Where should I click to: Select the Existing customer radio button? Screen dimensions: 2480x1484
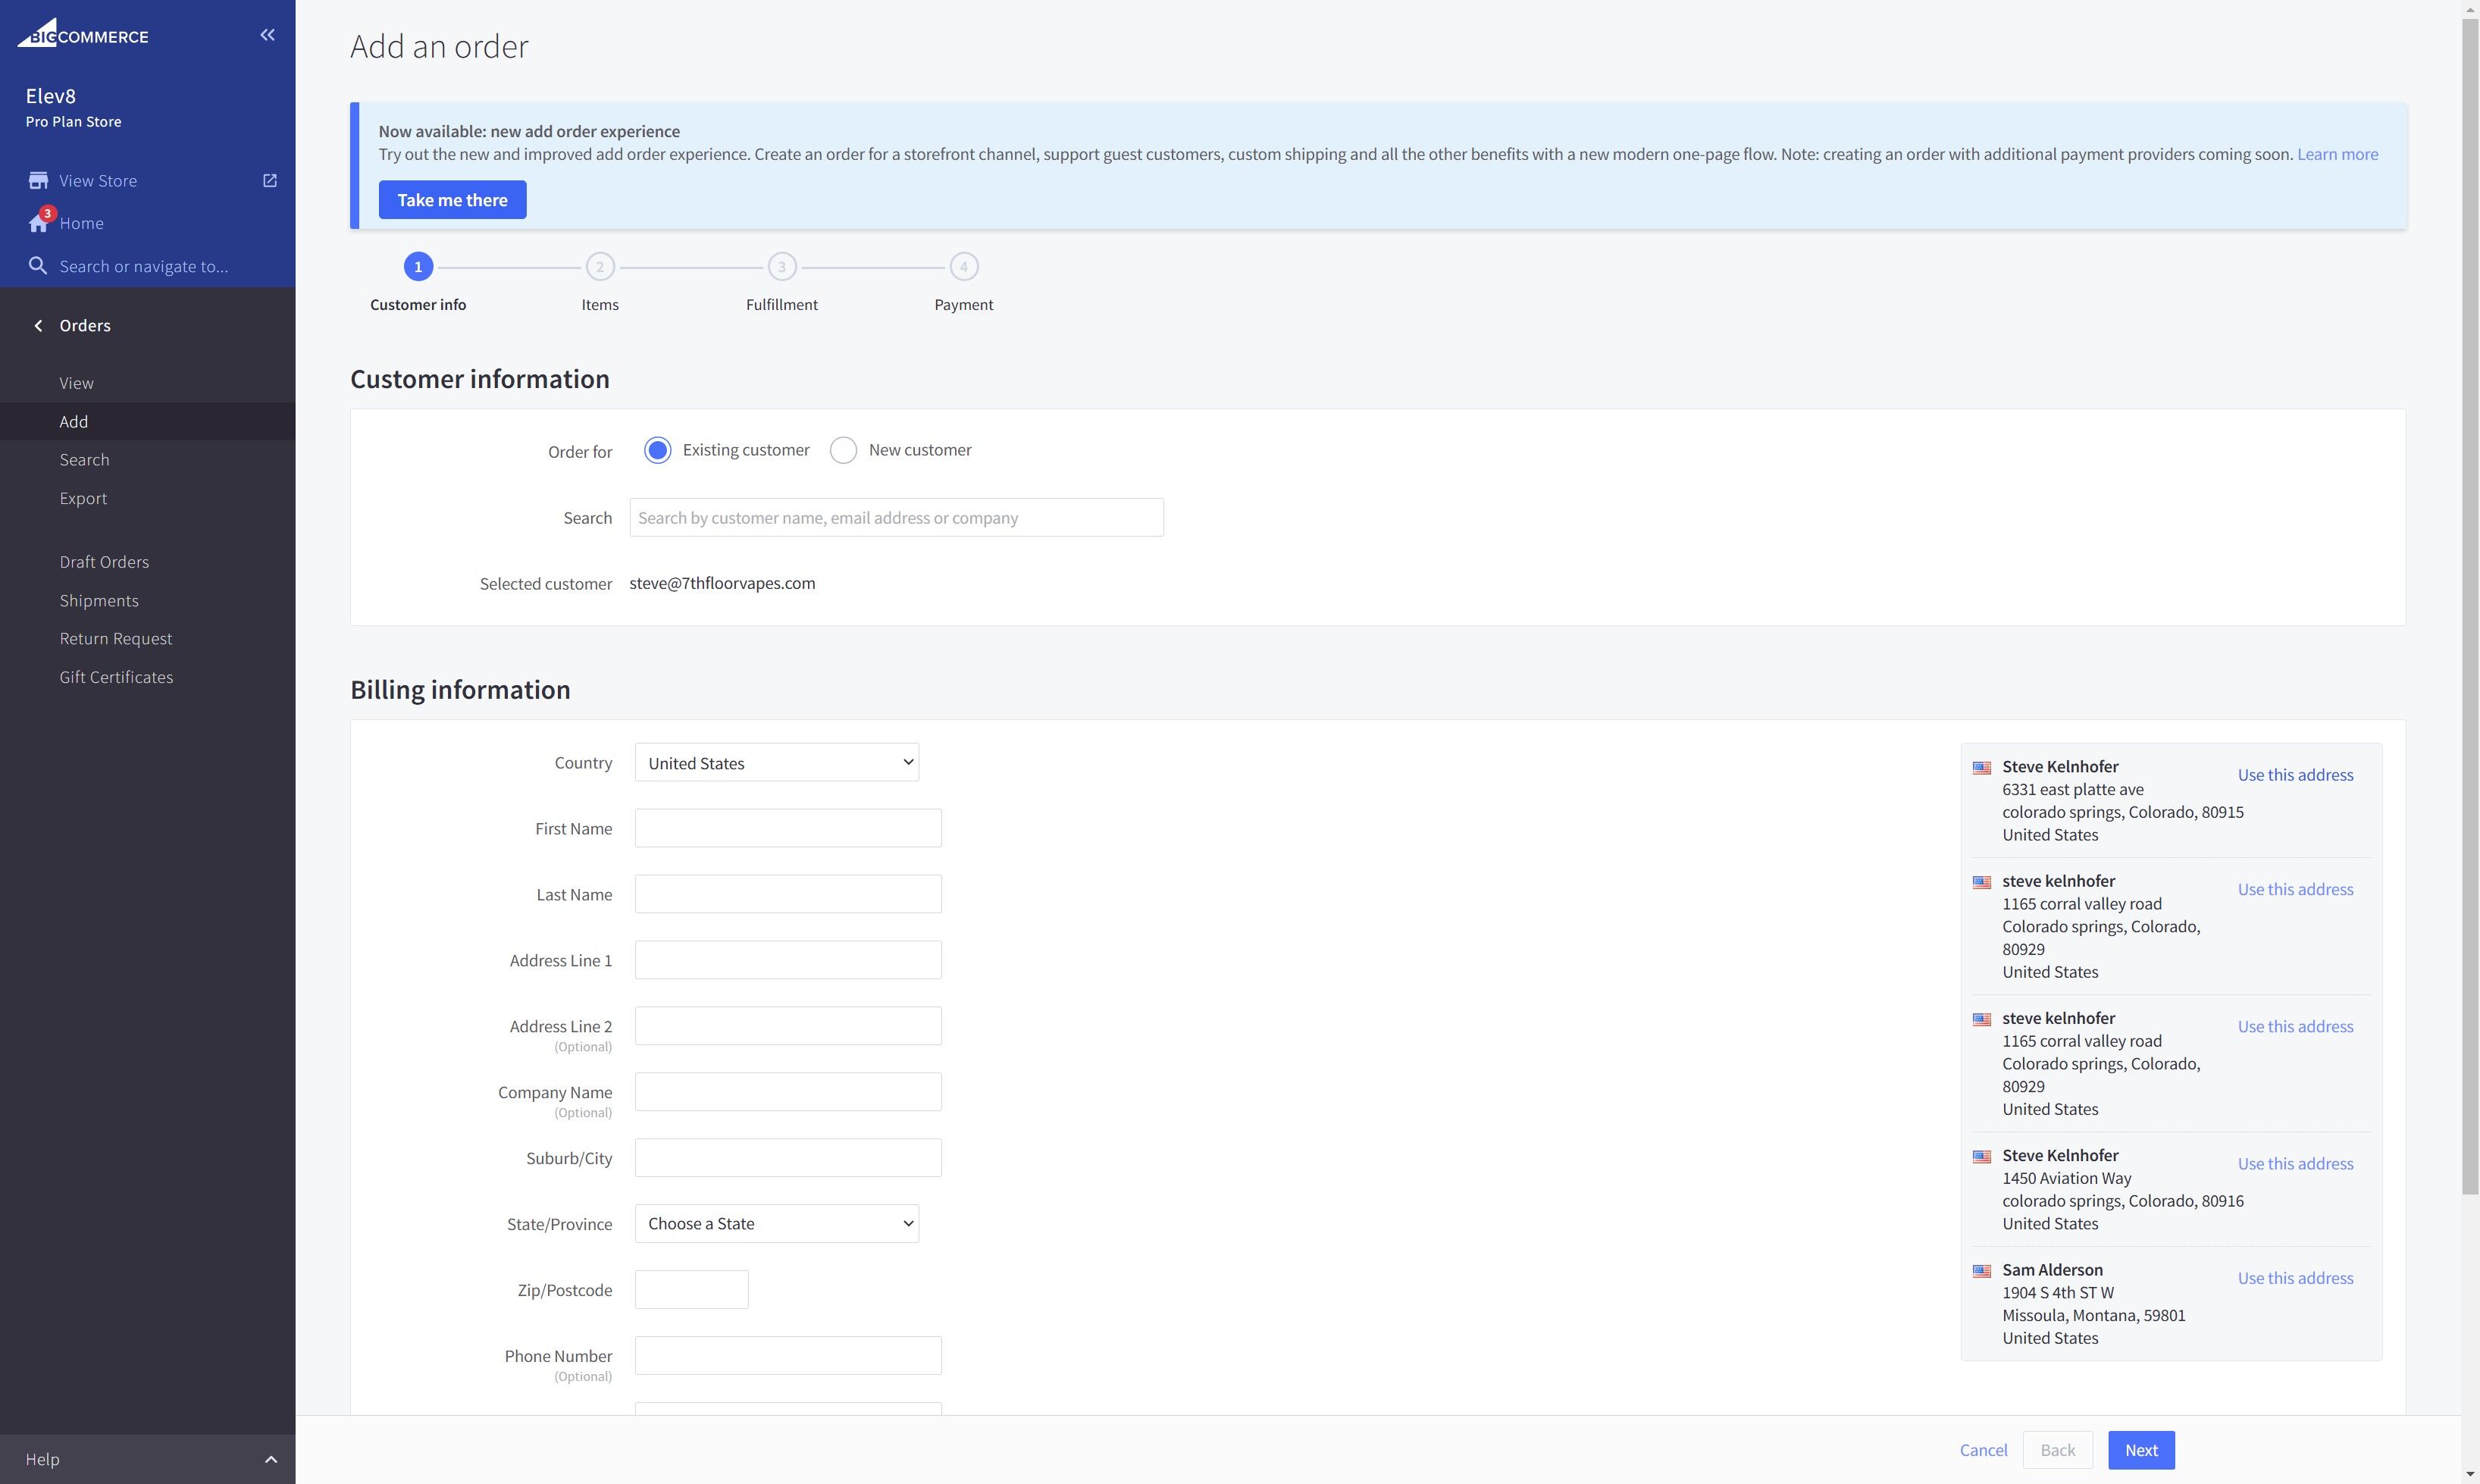pos(657,451)
